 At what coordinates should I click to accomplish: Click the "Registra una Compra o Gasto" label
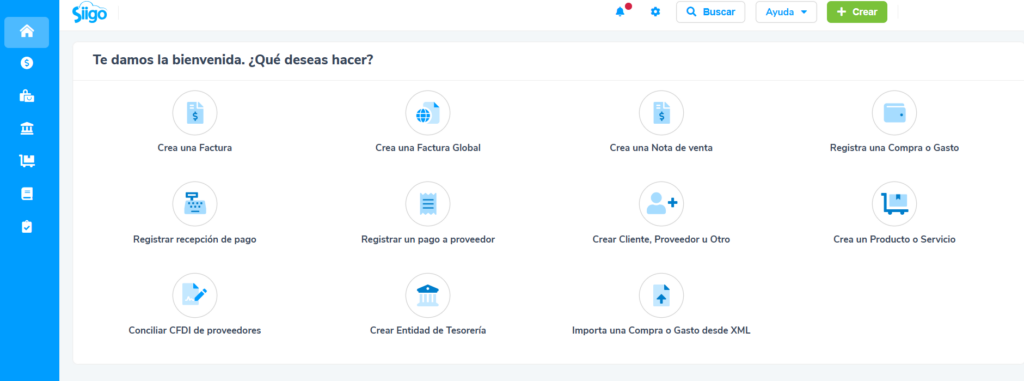tap(894, 148)
